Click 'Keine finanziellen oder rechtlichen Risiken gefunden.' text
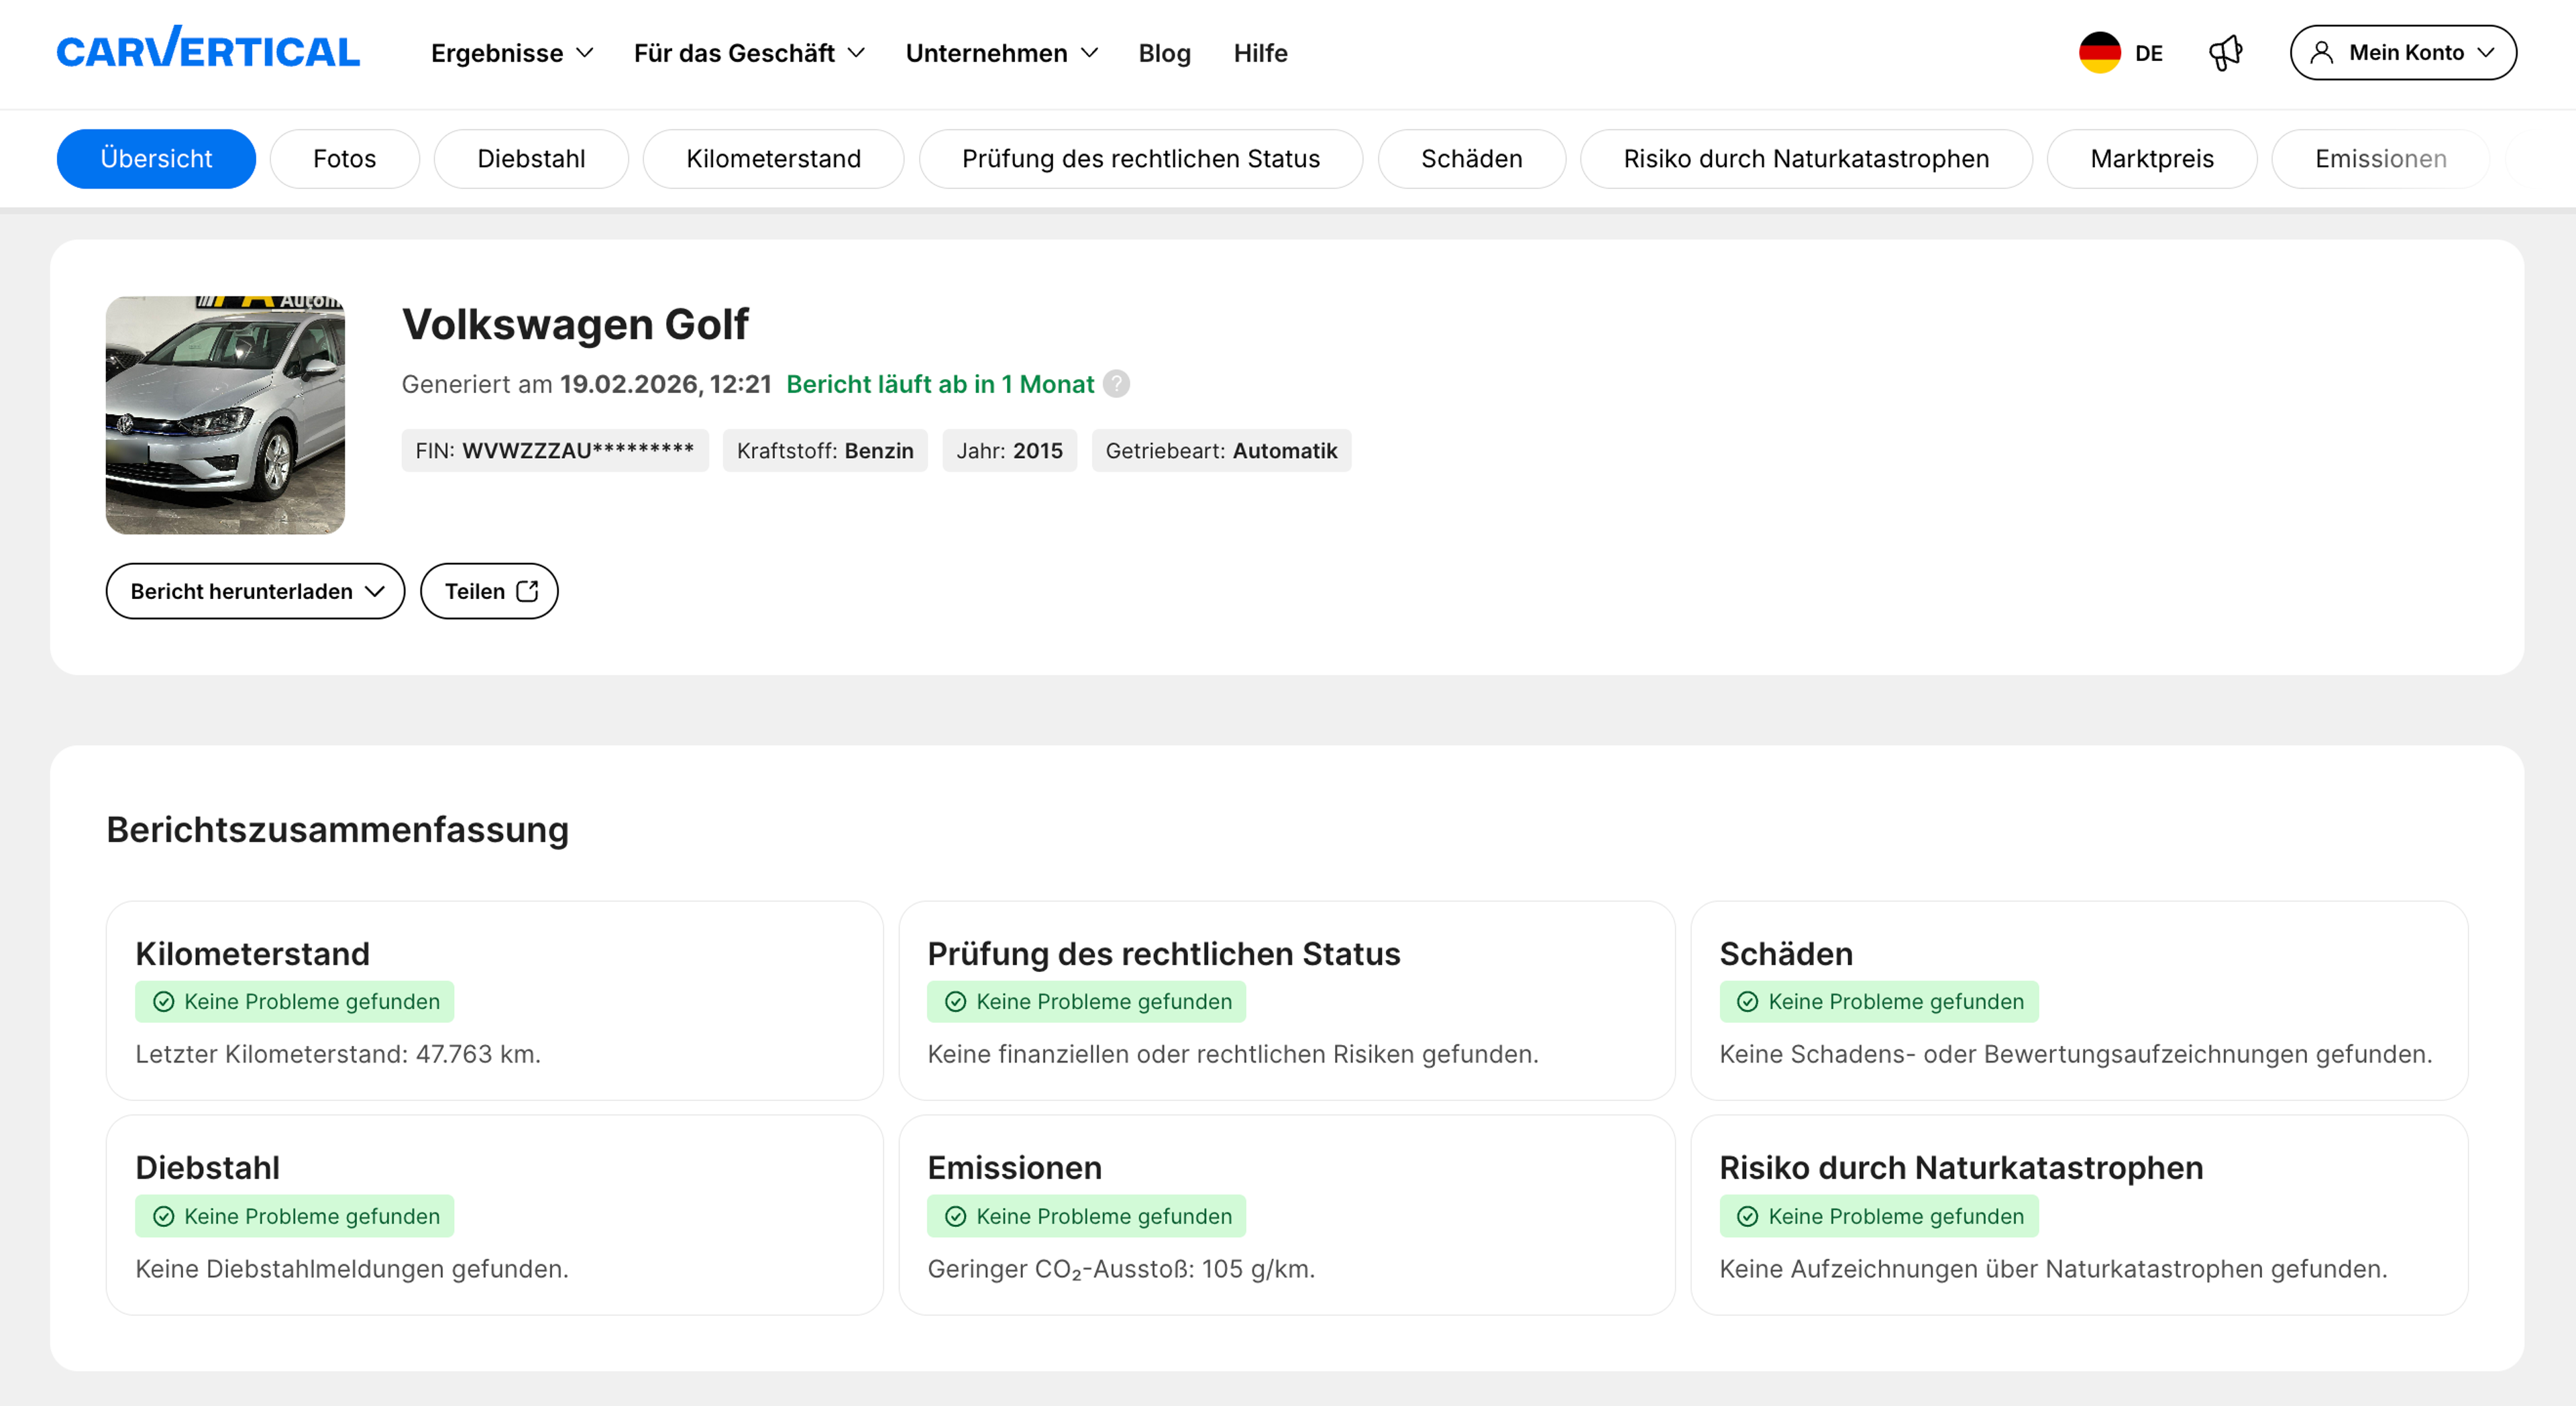The width and height of the screenshot is (2576, 1406). click(1233, 1054)
